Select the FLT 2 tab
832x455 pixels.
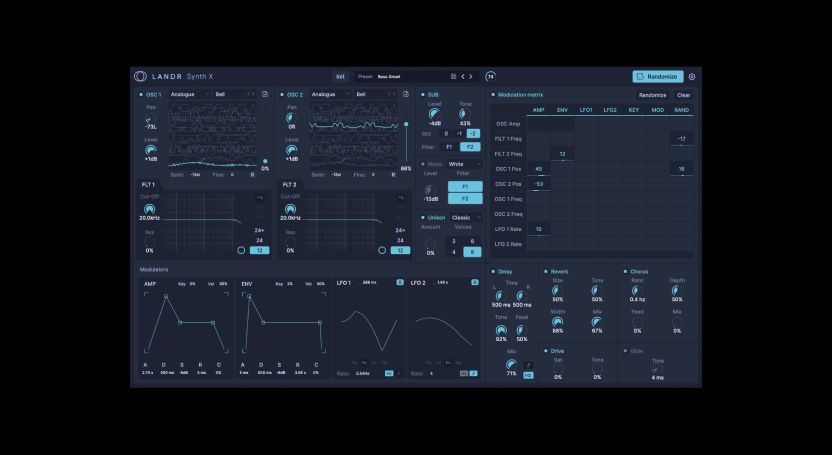tap(290, 185)
